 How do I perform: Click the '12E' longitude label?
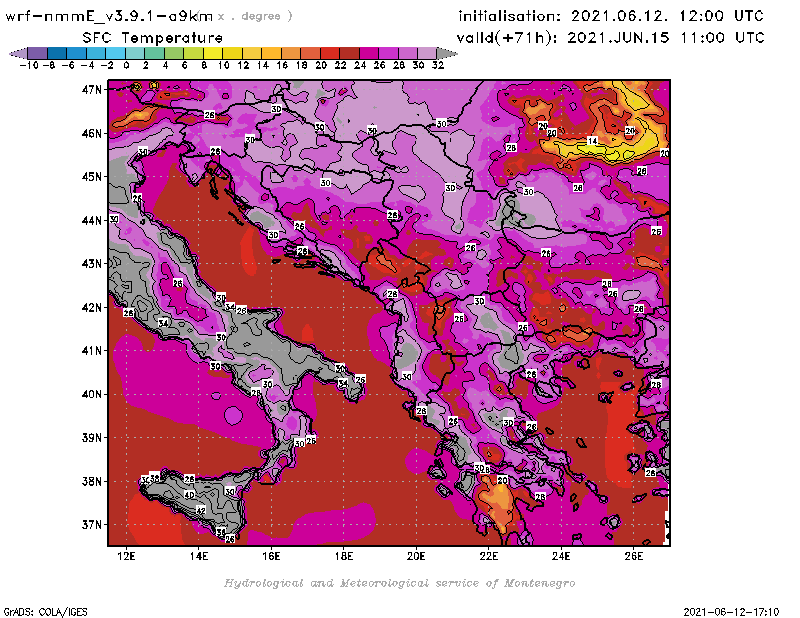click(x=126, y=556)
